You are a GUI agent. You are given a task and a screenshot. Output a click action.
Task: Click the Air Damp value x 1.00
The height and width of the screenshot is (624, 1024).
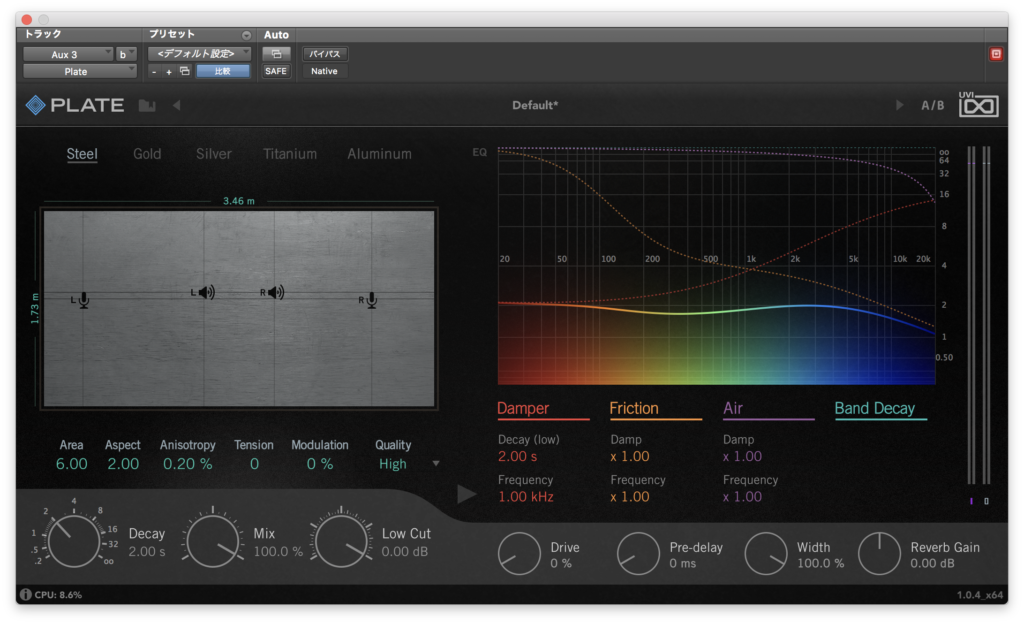[742, 456]
